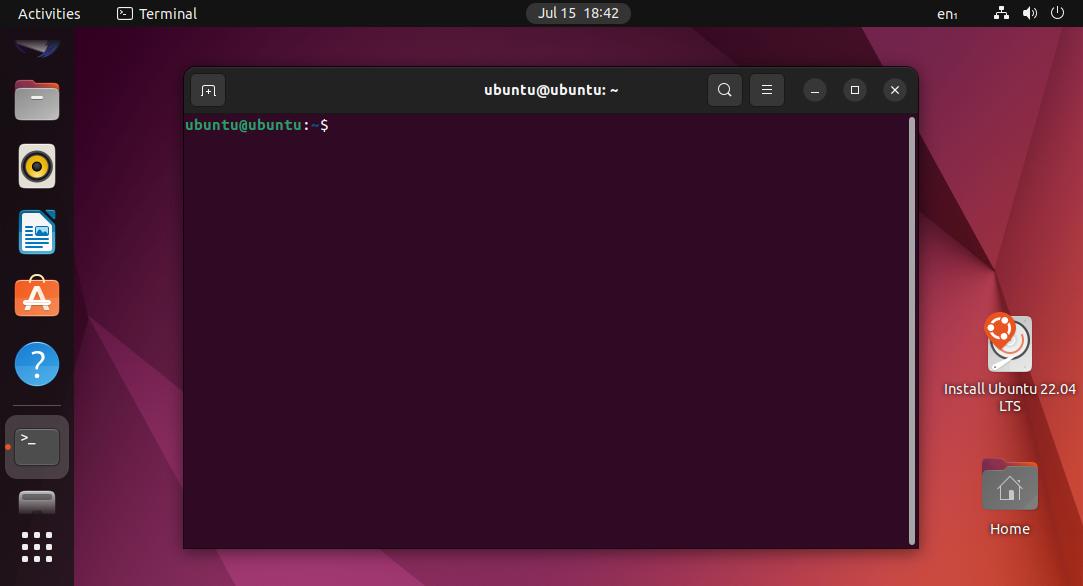This screenshot has width=1083, height=586.
Task: Launch LibreOffice Writer from the dock
Action: tap(37, 232)
